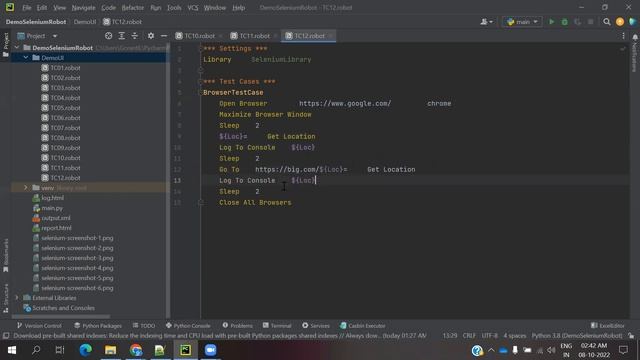Screen dimensions: 640x360
Task: Click 4 spaces indent widget
Action: [515, 336]
